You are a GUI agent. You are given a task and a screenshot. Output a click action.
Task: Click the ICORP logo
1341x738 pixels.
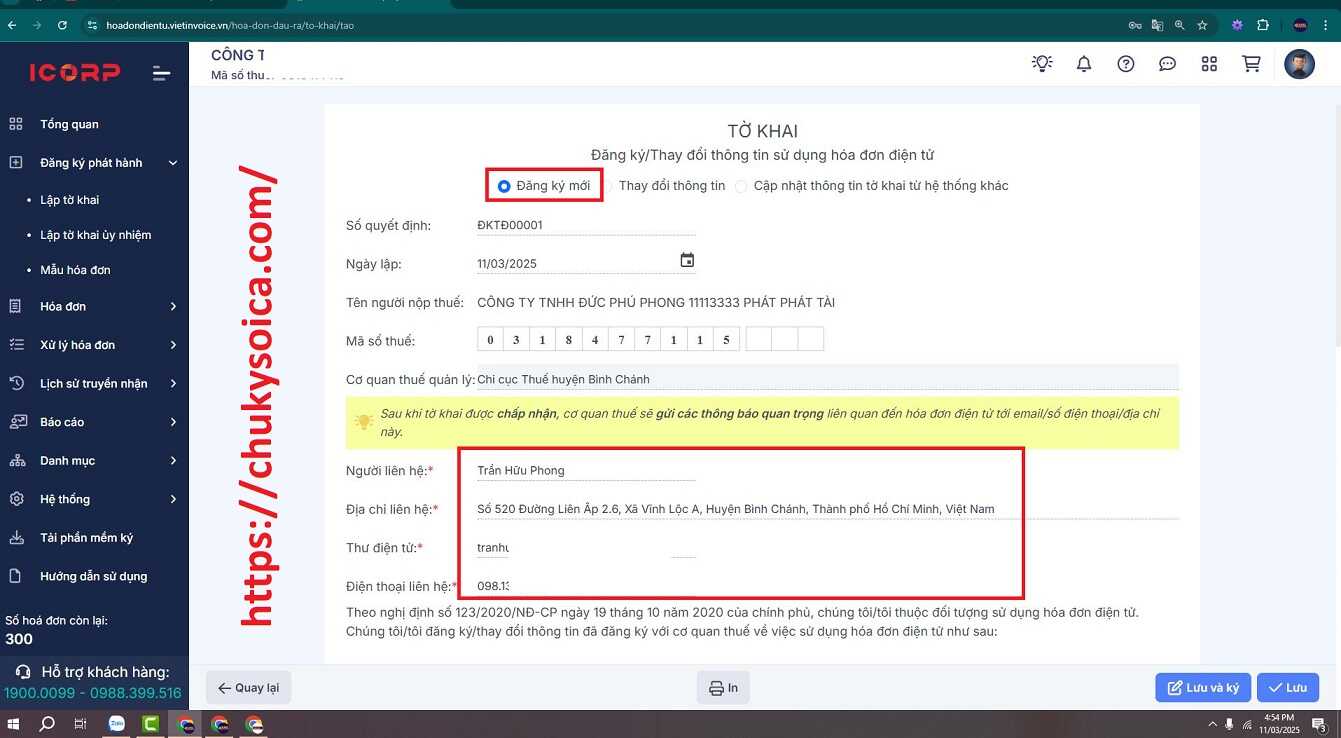coord(75,72)
